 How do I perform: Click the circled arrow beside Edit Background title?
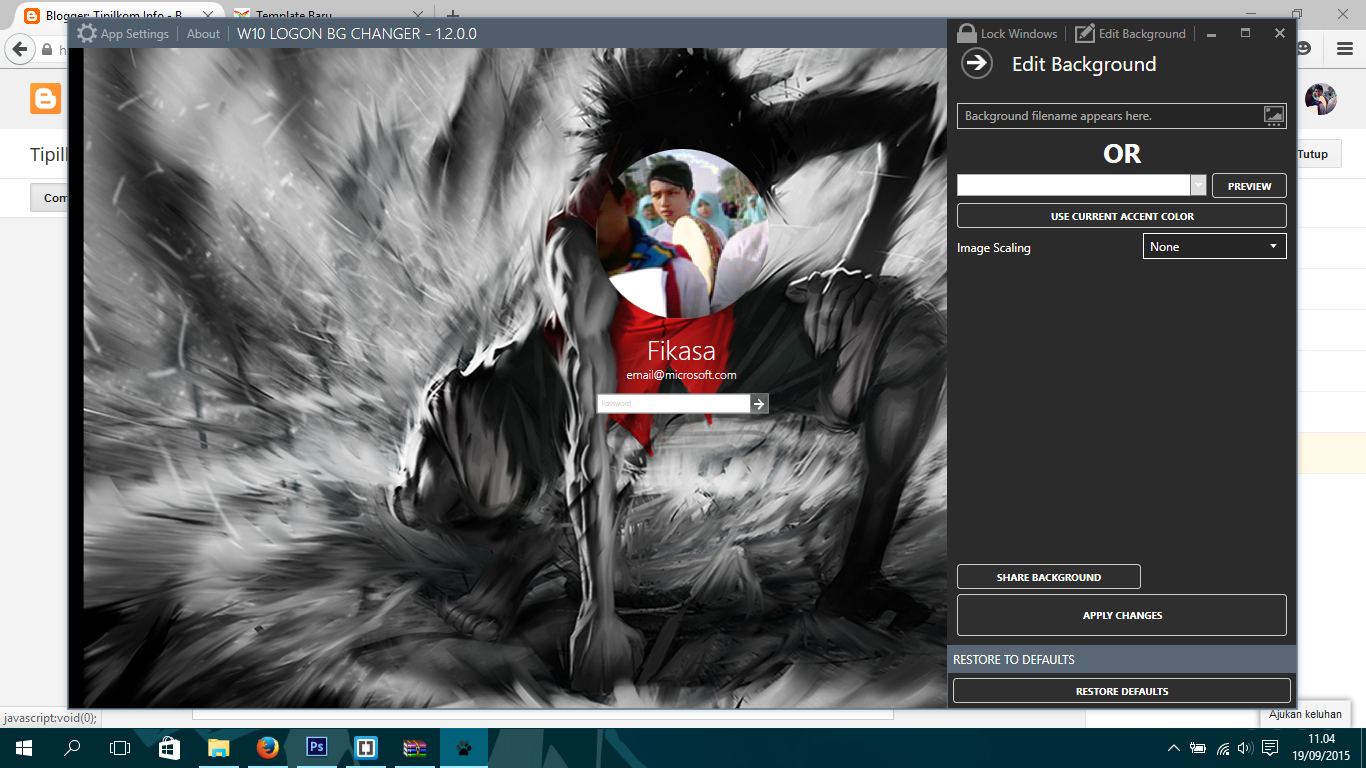tap(977, 64)
